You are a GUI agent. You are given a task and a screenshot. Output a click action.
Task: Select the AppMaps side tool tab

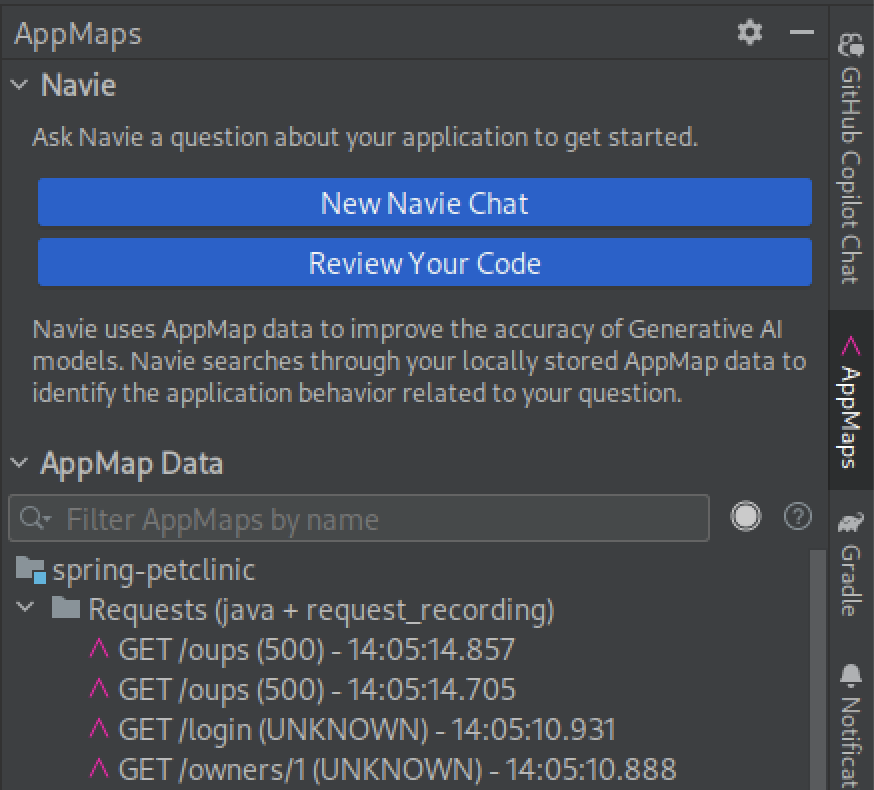click(851, 400)
